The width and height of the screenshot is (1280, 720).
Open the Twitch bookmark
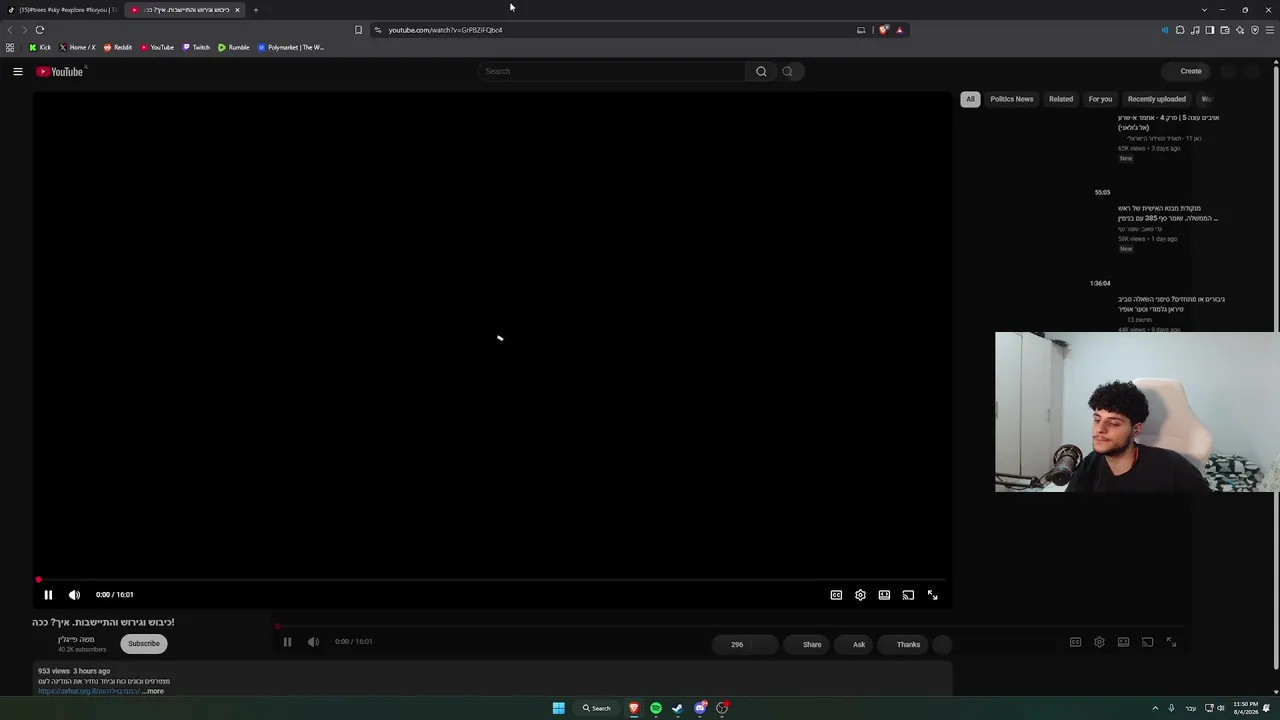click(196, 47)
